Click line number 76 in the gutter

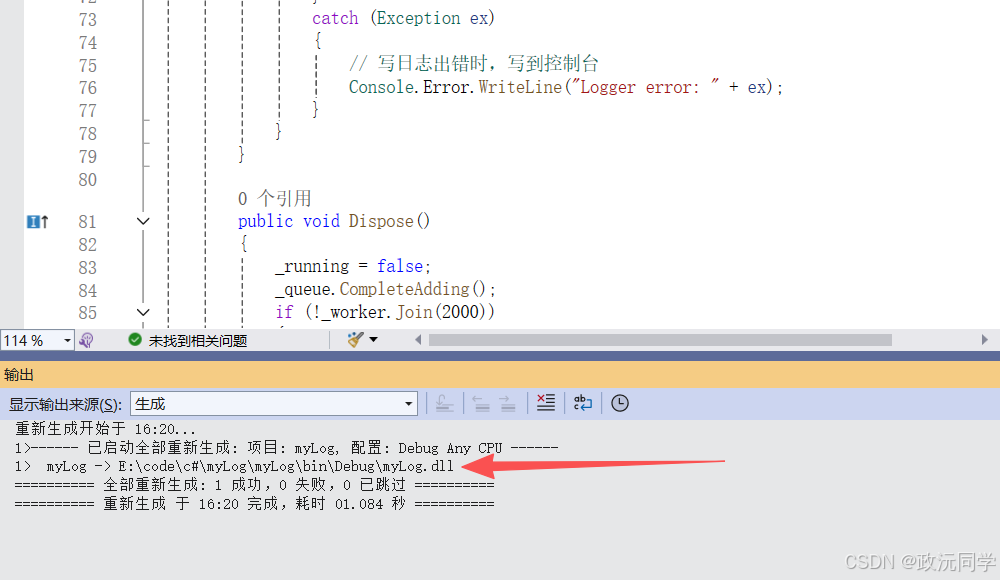tap(87, 88)
